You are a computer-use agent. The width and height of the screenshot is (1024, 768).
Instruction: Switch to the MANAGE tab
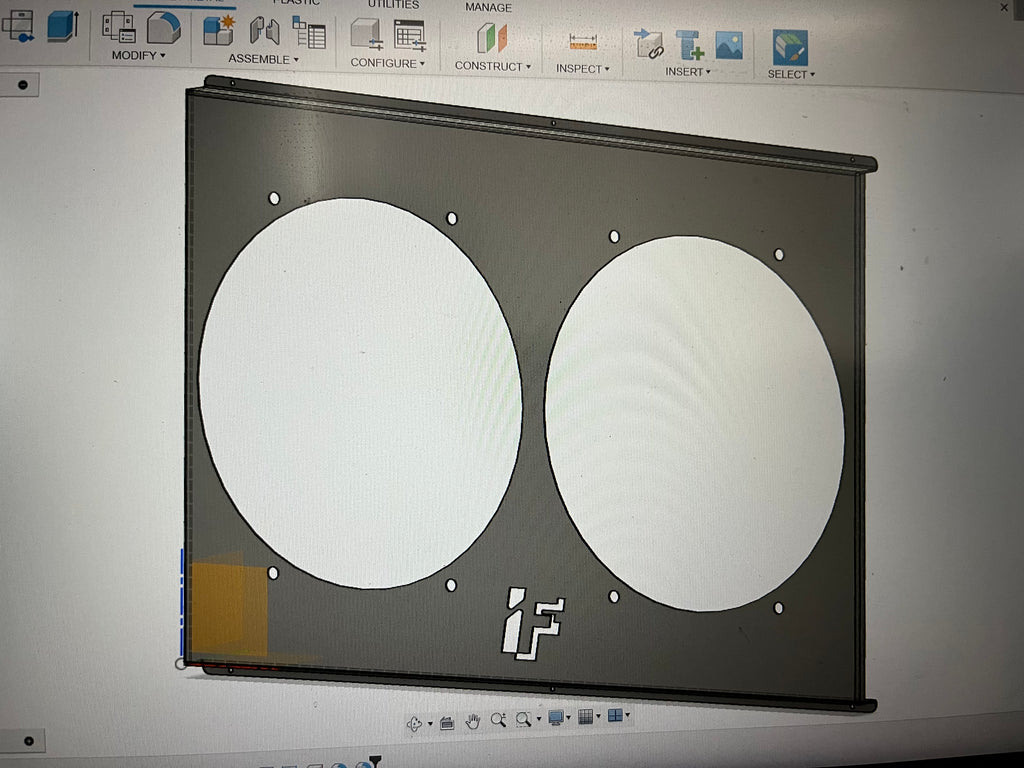point(488,7)
